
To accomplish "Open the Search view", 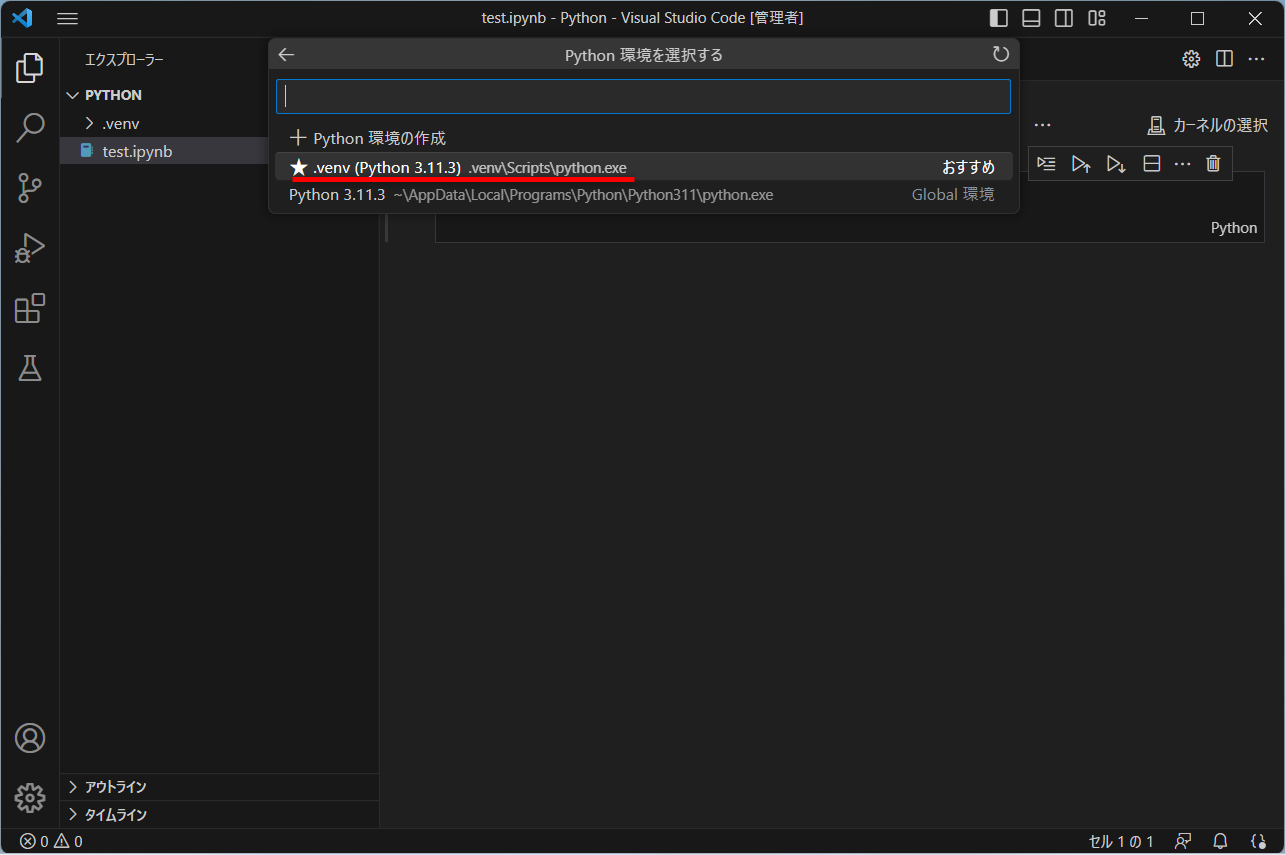I will coord(29,127).
